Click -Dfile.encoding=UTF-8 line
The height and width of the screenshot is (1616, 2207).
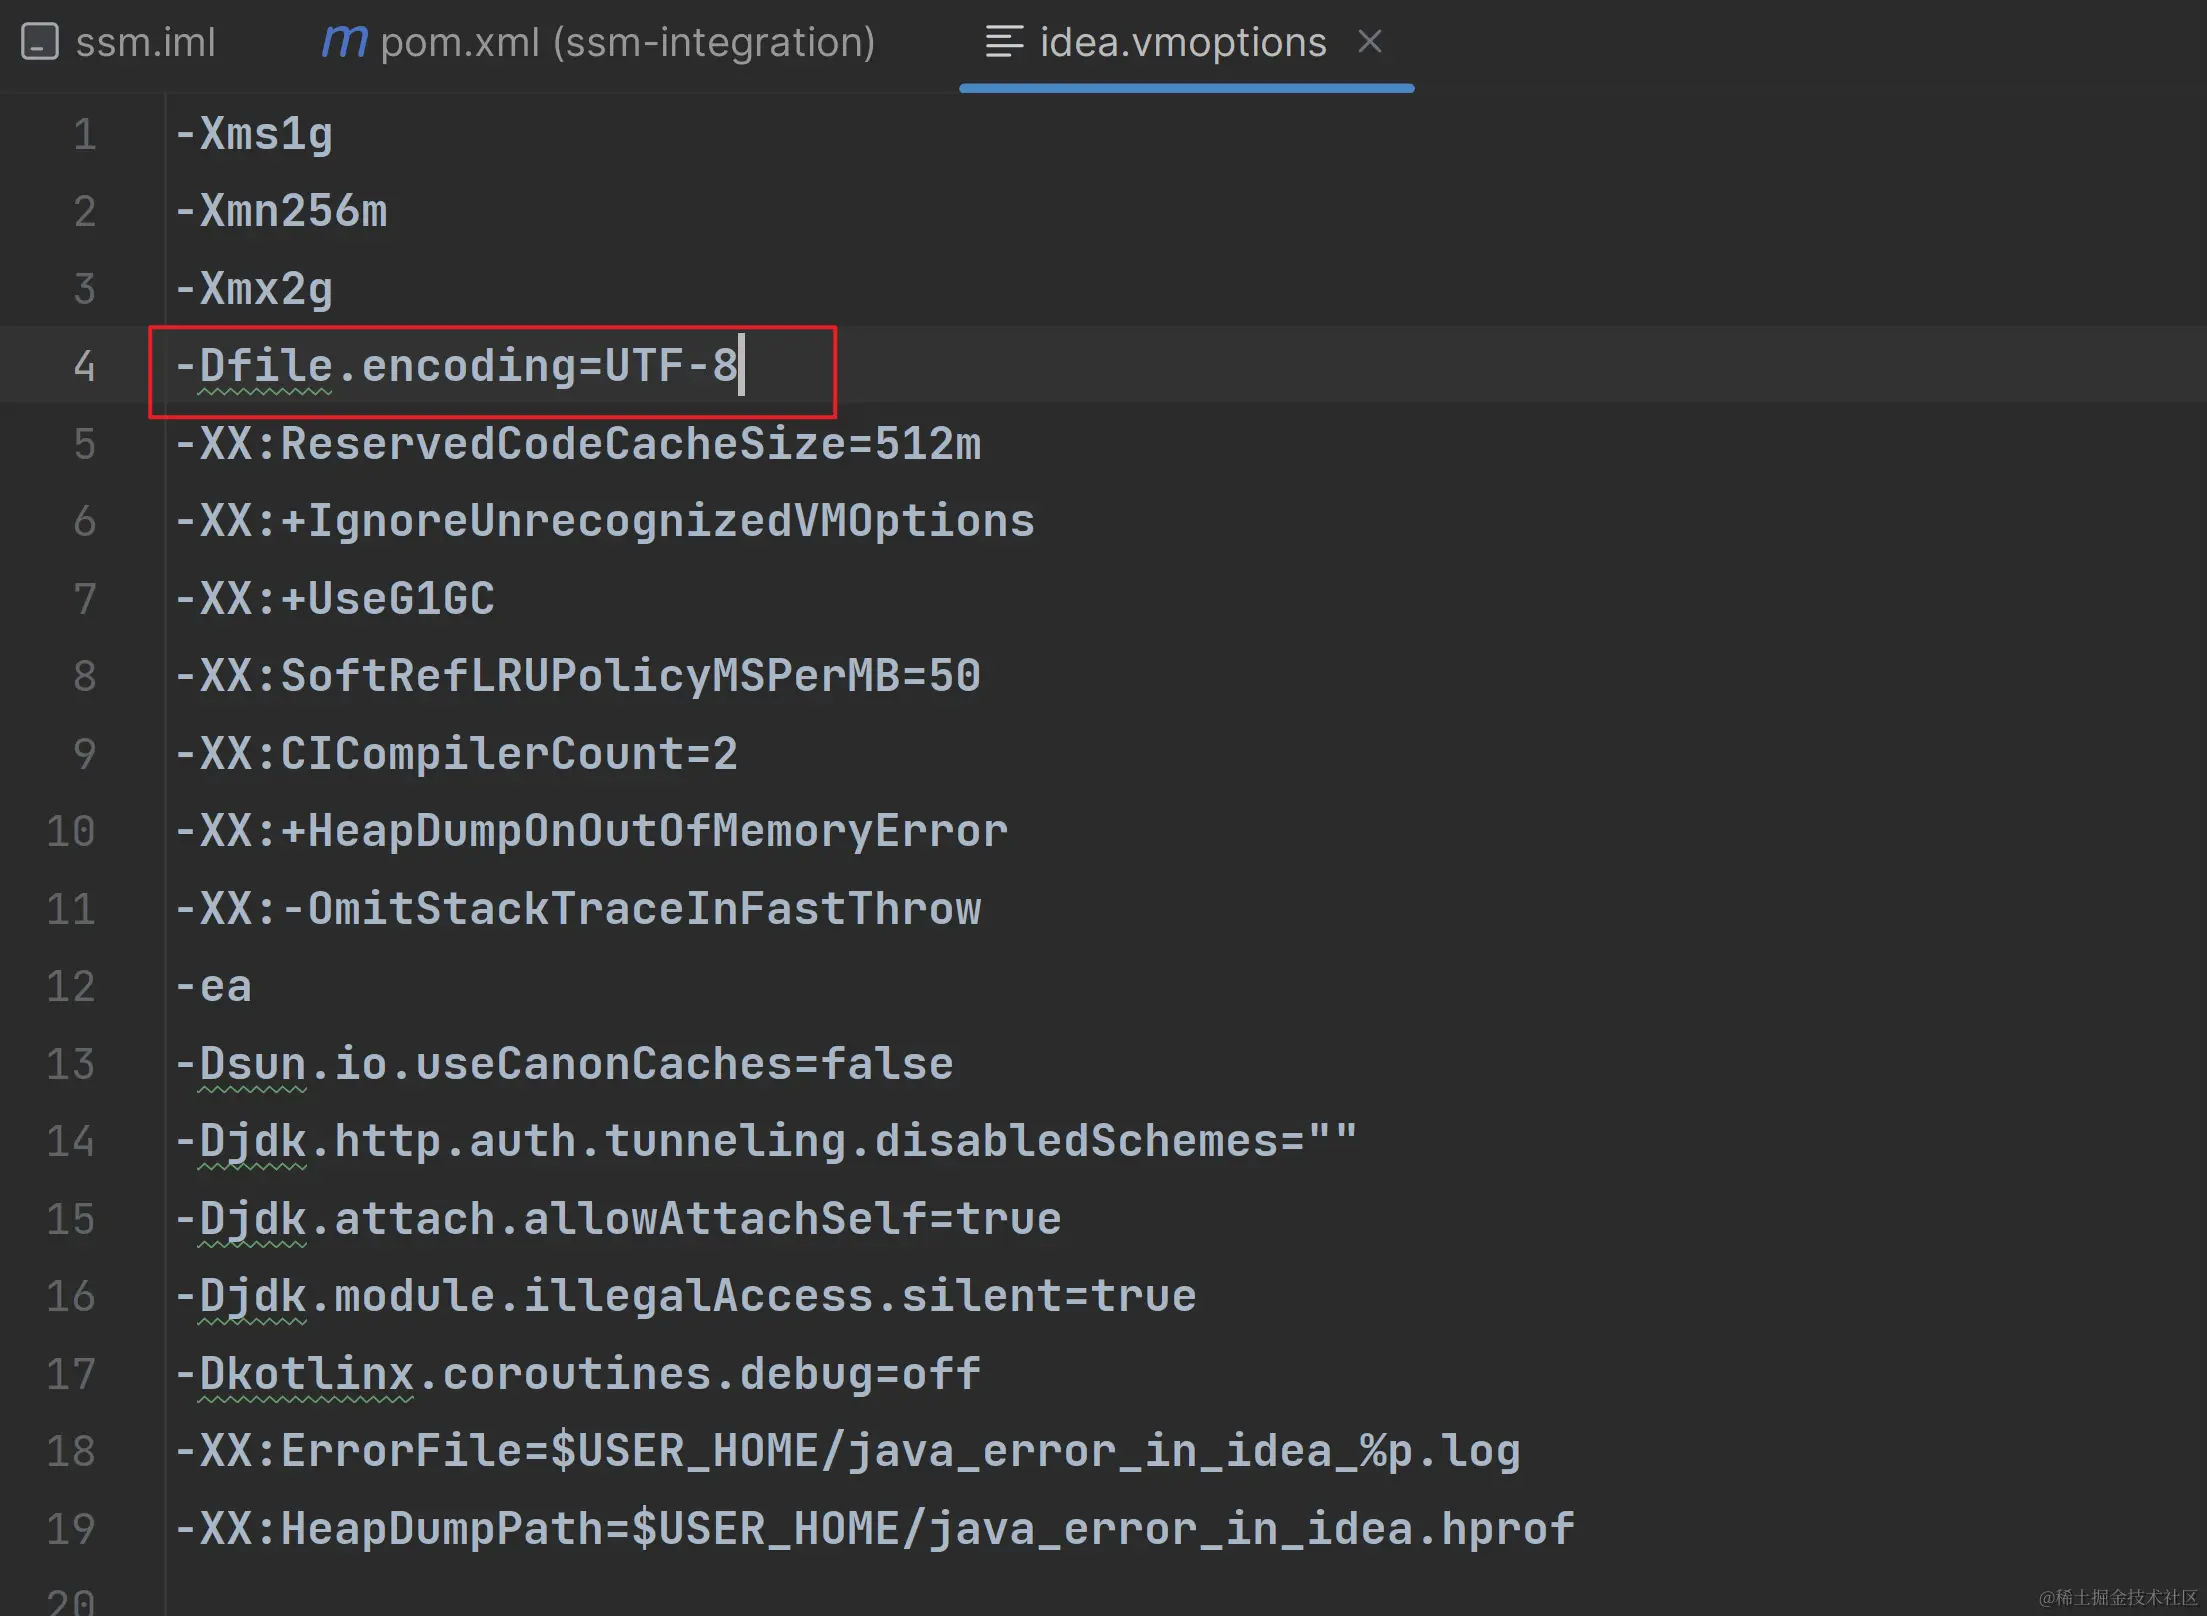pyautogui.click(x=456, y=366)
